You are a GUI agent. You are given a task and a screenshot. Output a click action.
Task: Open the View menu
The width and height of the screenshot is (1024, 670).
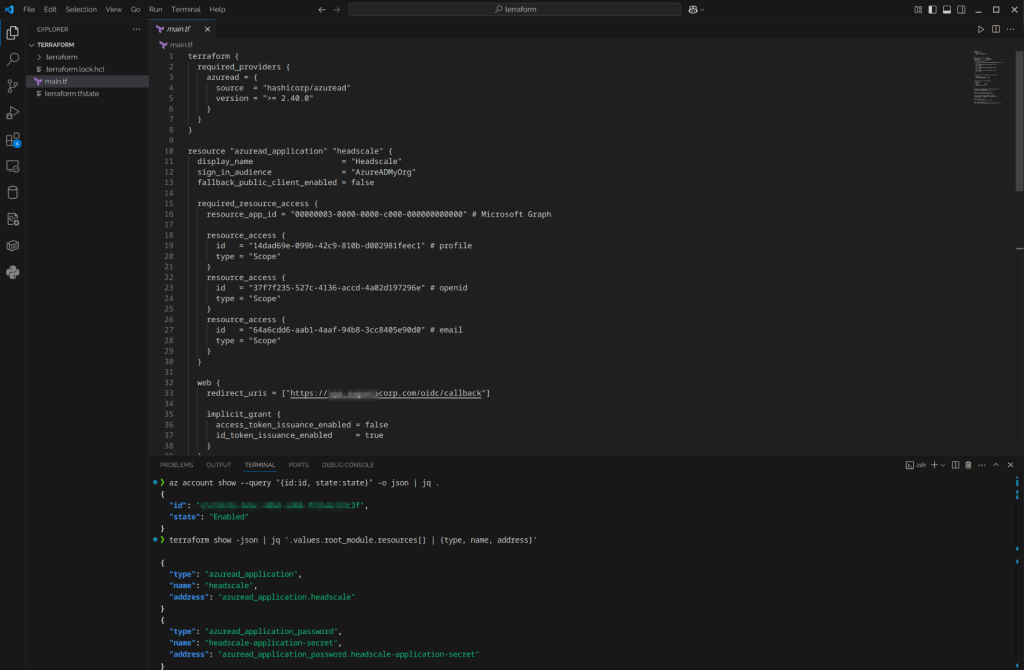coord(114,10)
